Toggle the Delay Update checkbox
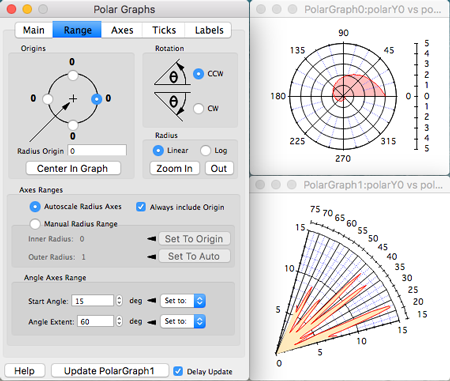 (x=178, y=371)
